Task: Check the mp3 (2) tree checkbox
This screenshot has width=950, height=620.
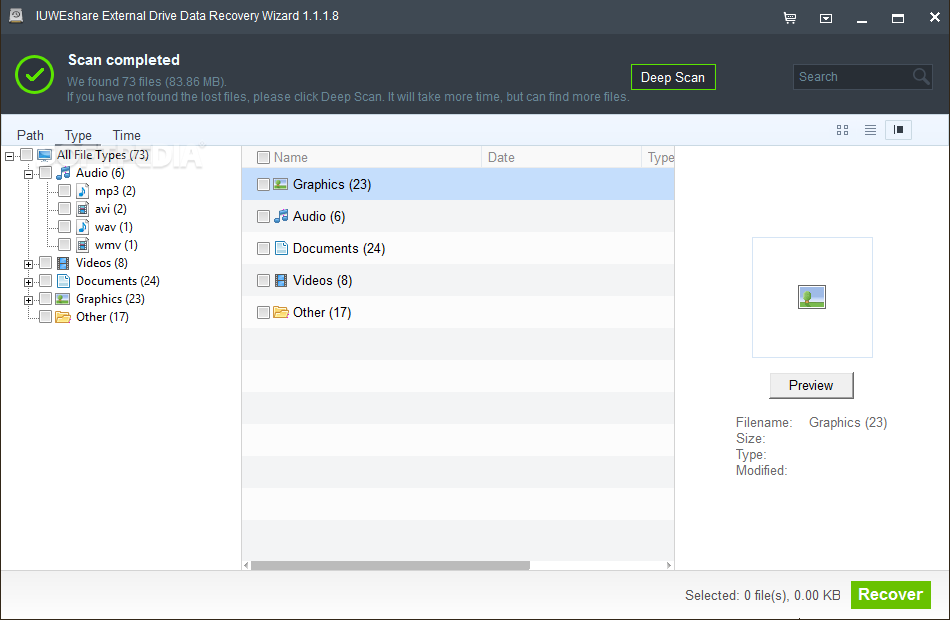Action: pos(64,192)
